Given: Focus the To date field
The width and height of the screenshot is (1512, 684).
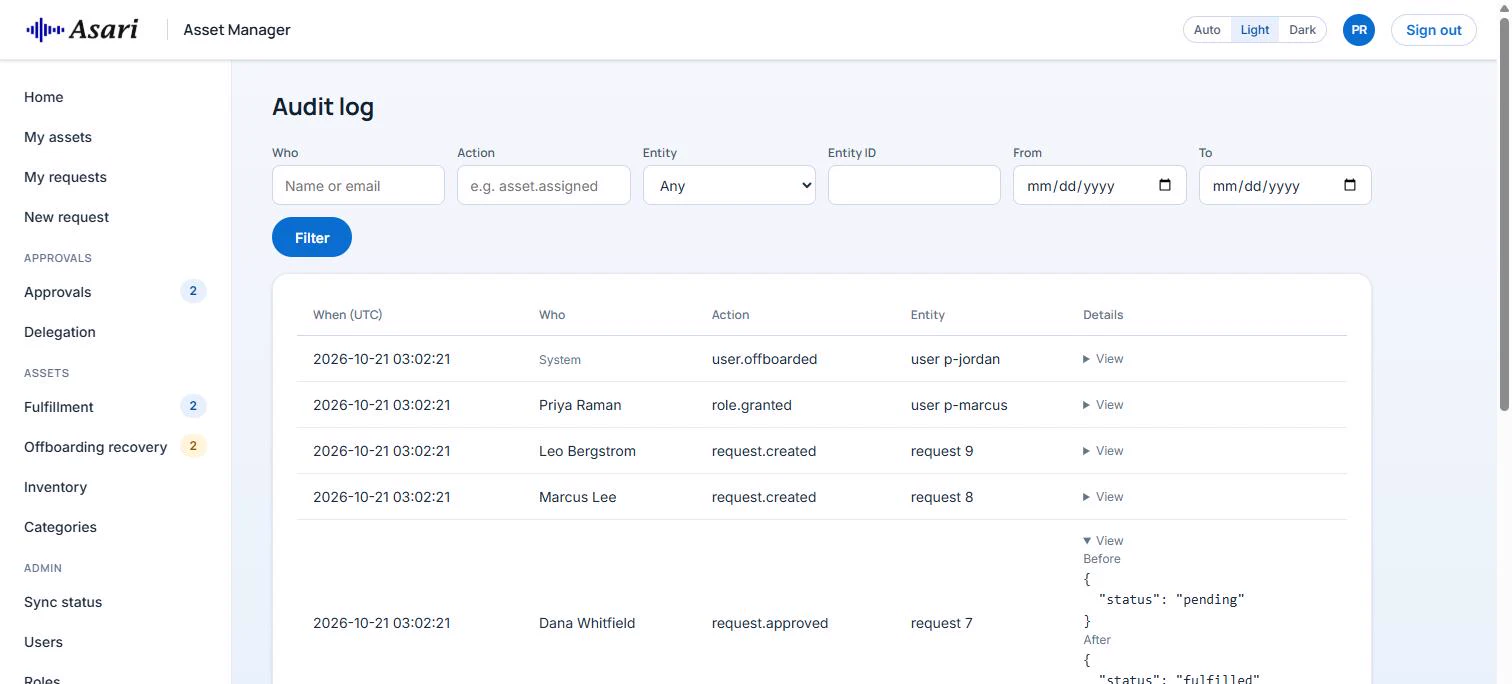Looking at the screenshot, I should (x=1285, y=185).
